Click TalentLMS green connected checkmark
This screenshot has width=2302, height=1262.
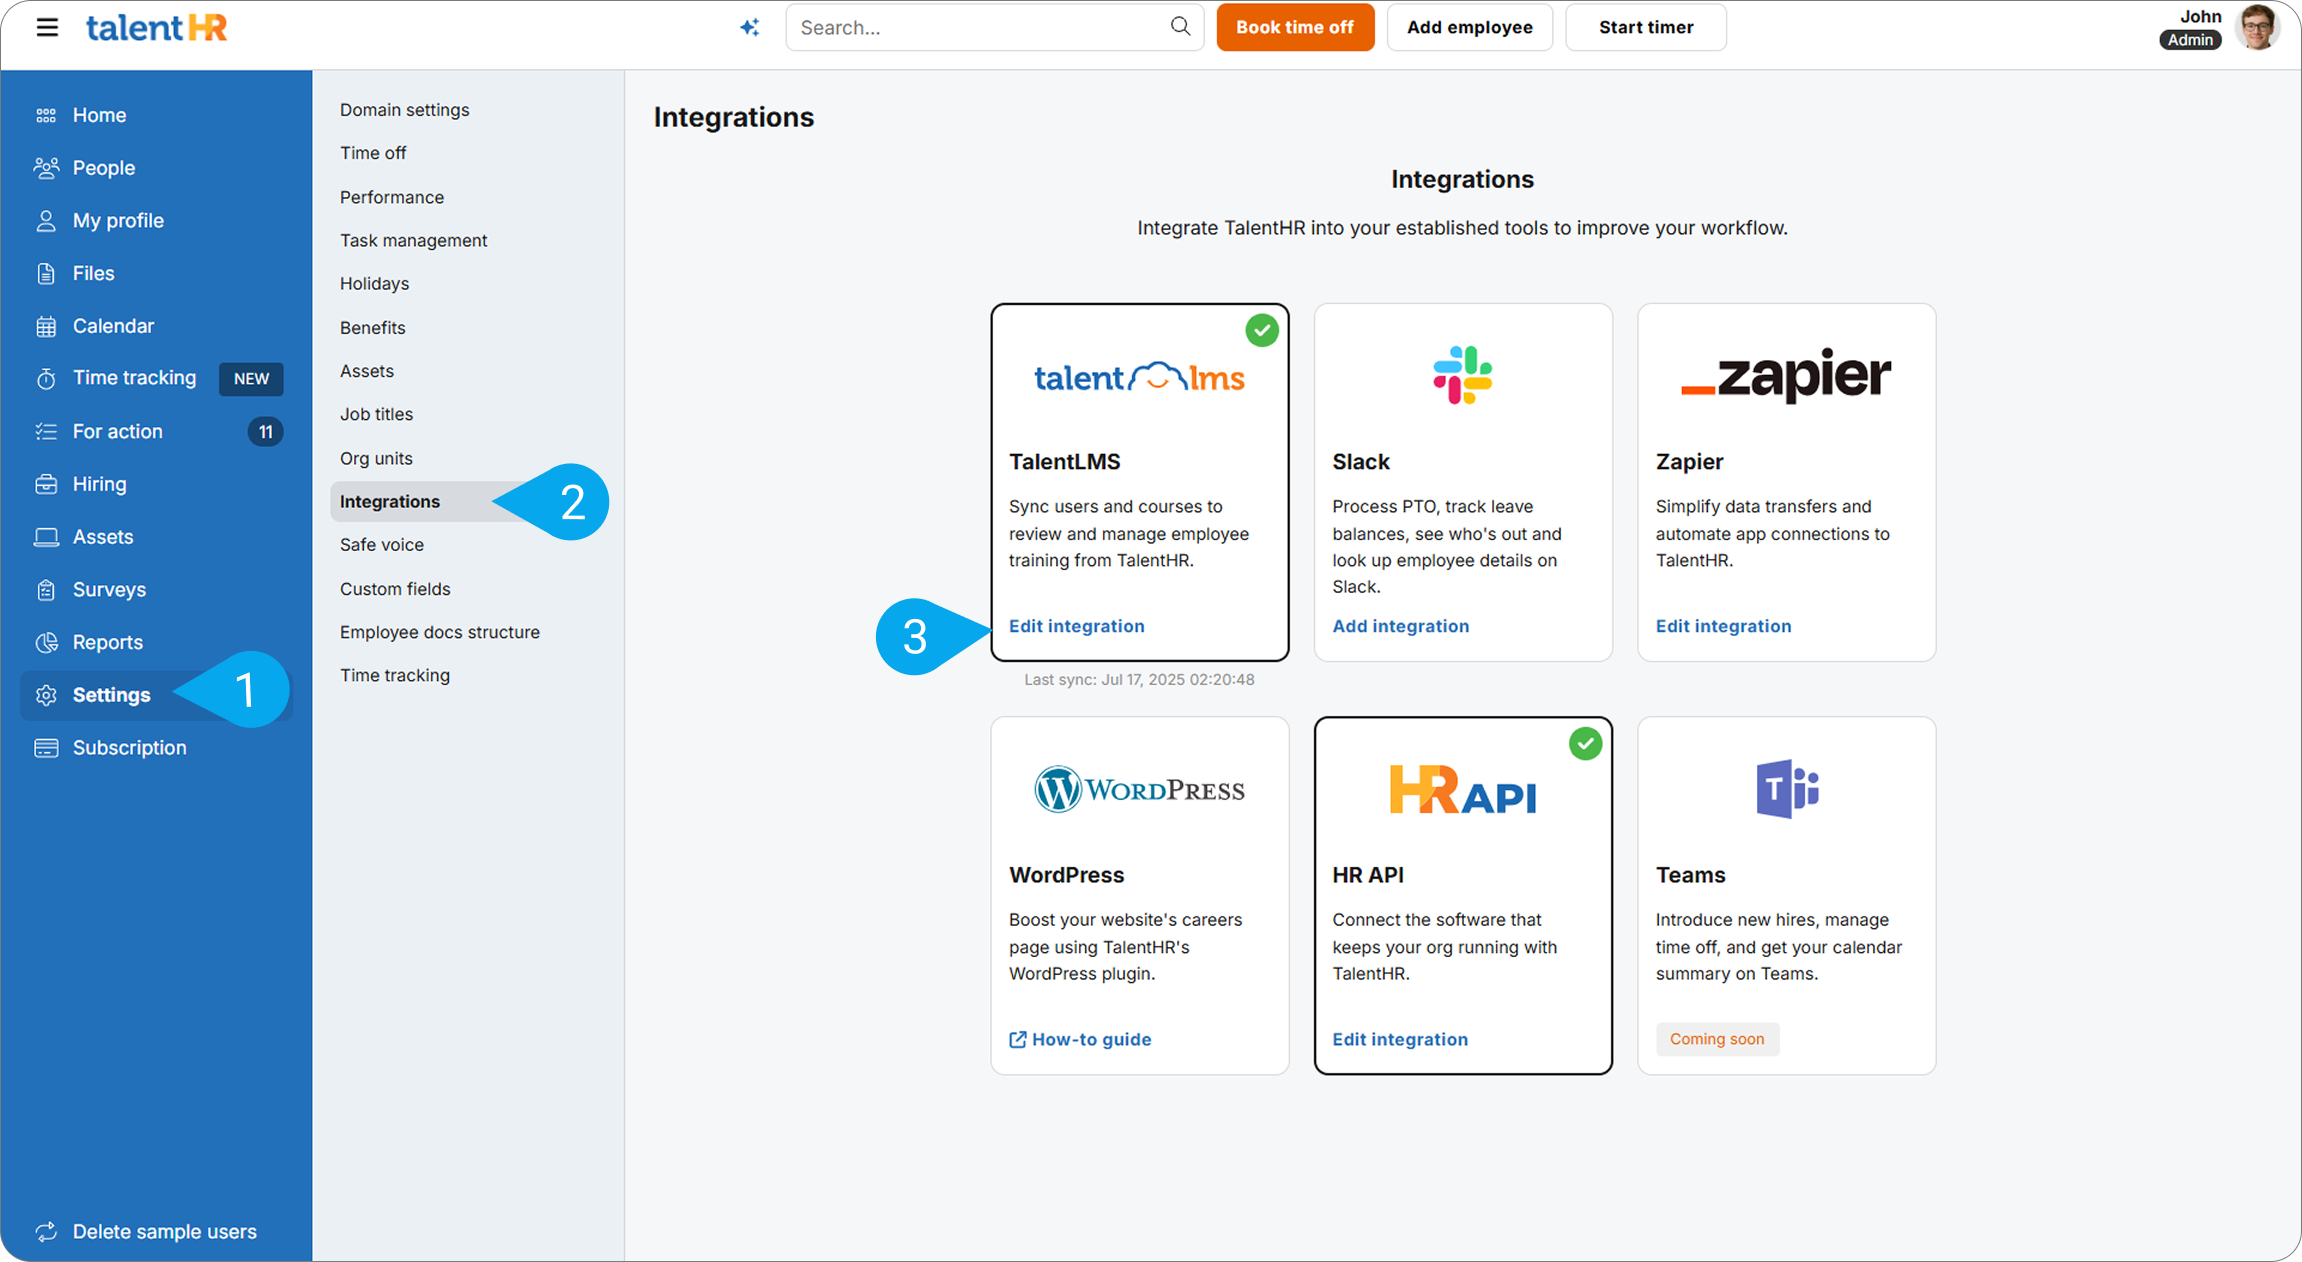coord(1262,330)
